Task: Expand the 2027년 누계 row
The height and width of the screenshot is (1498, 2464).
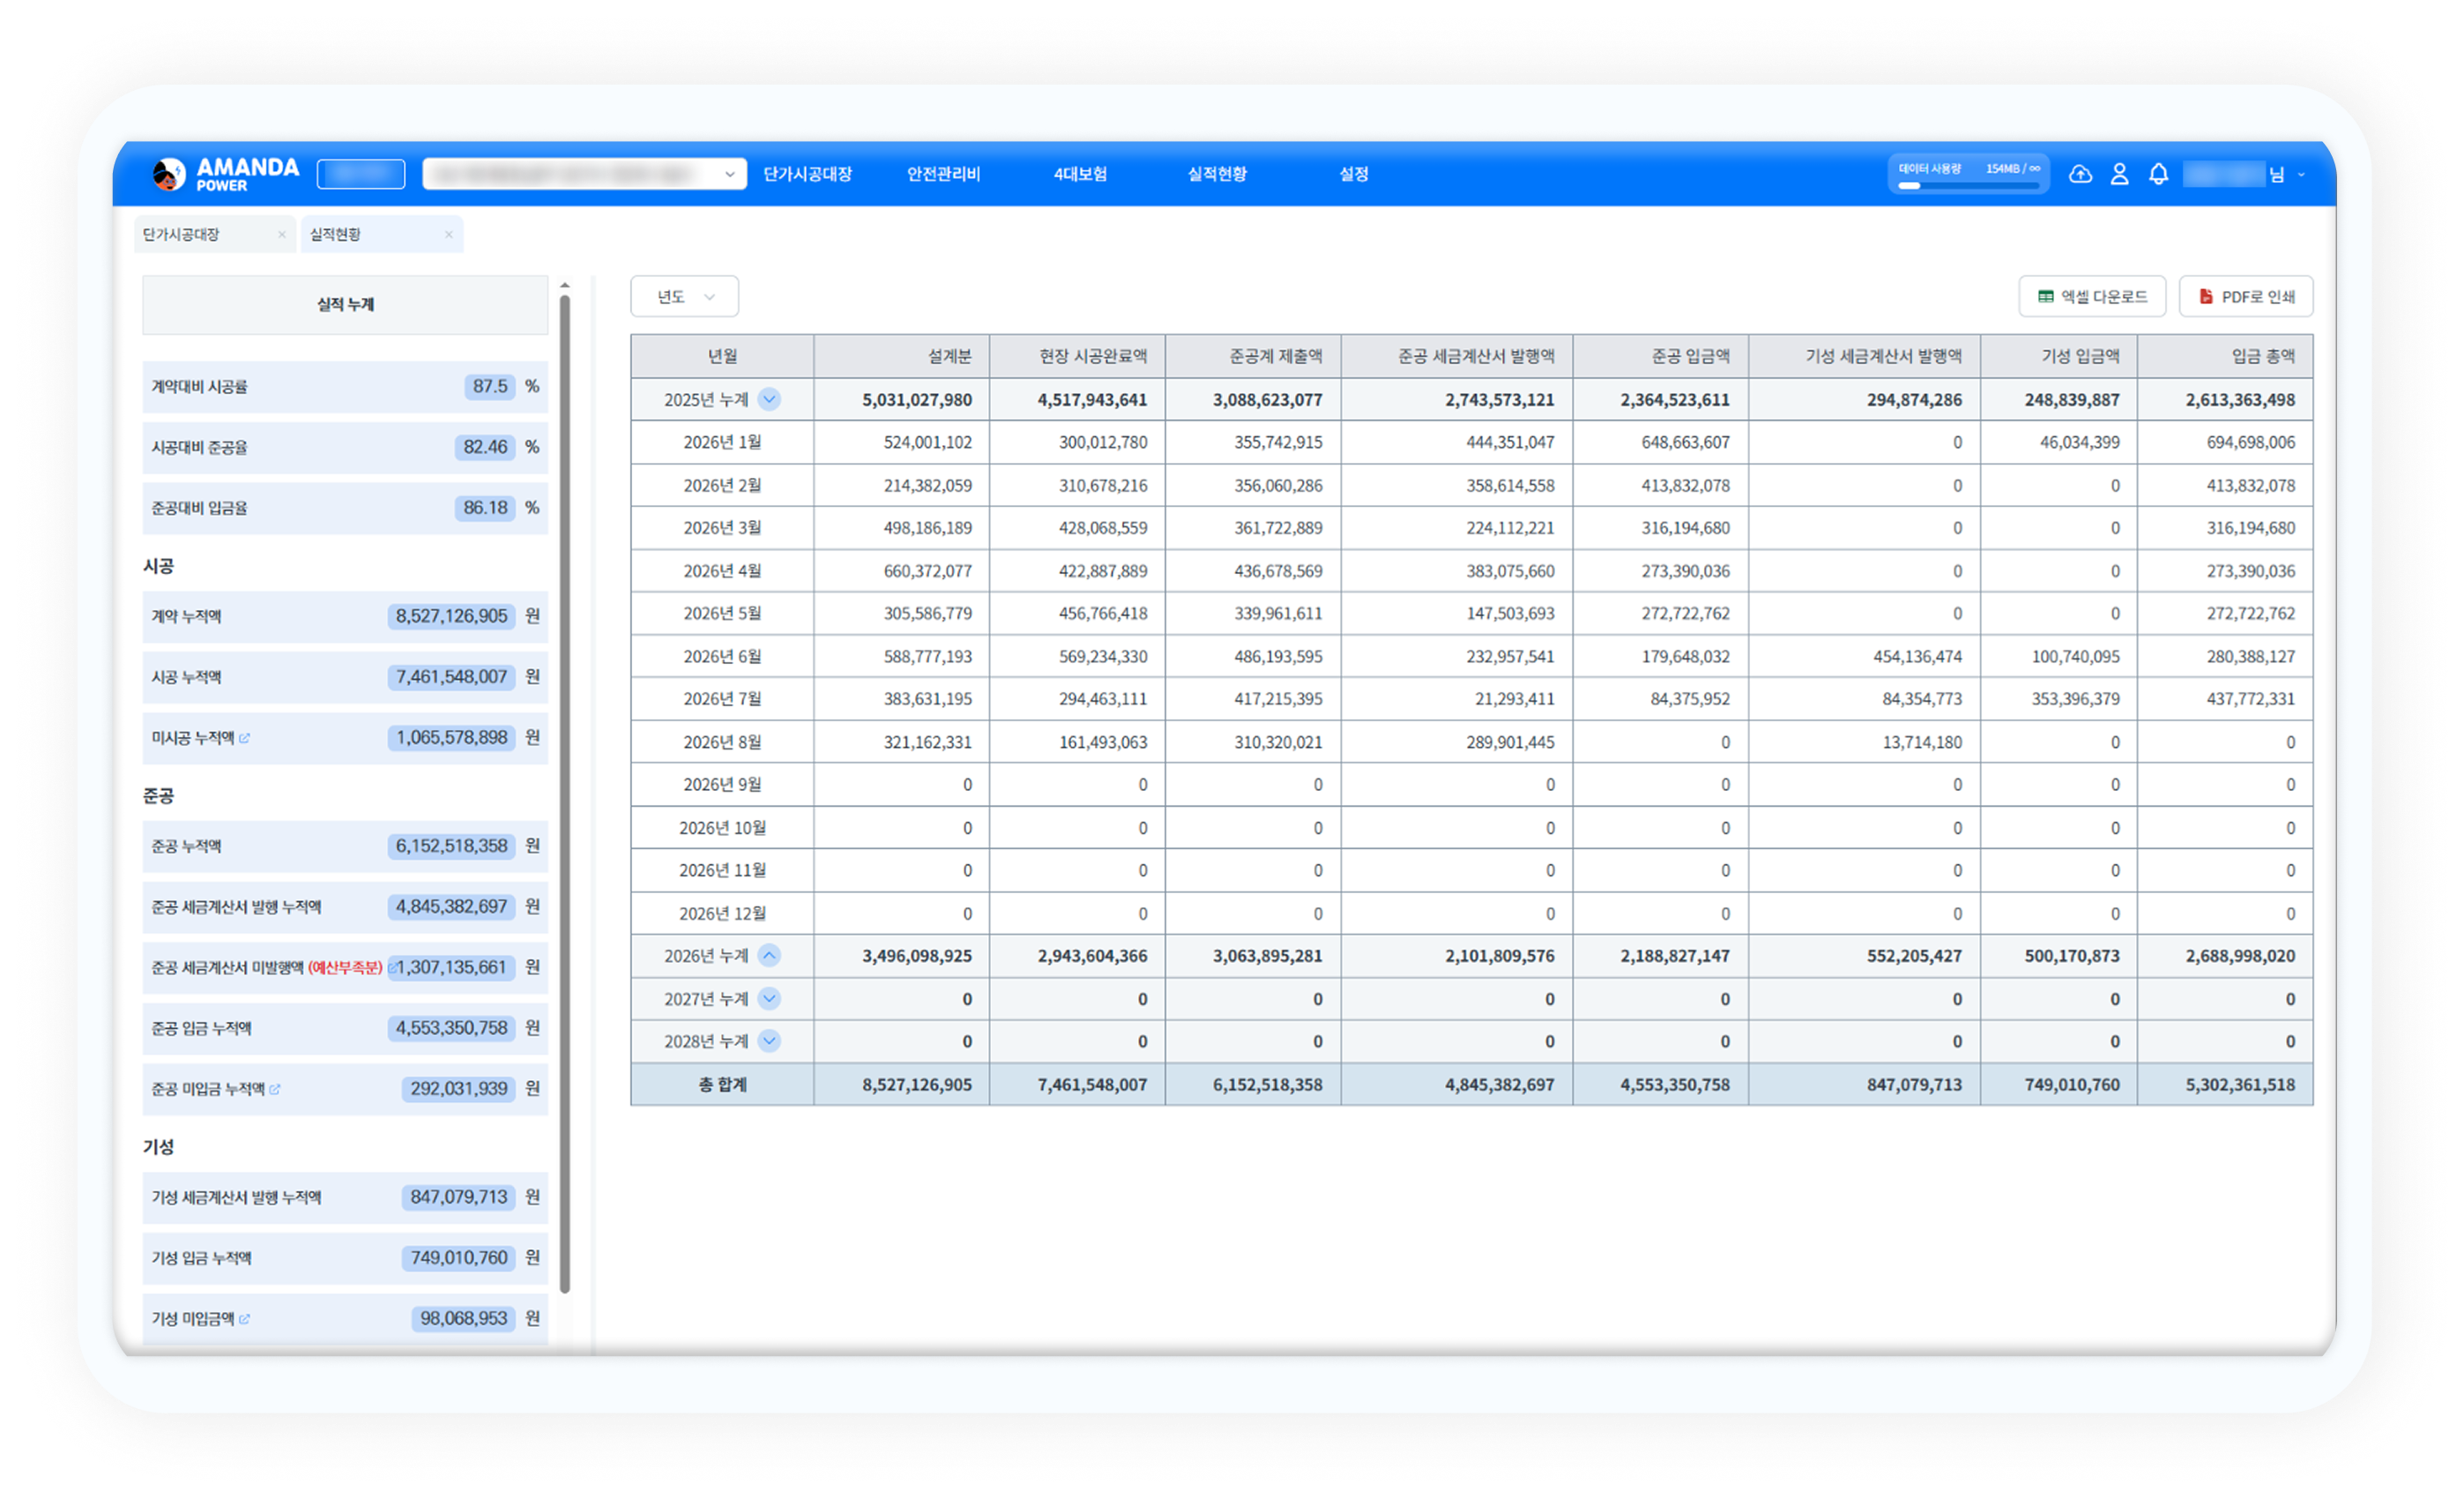Action: click(x=768, y=999)
